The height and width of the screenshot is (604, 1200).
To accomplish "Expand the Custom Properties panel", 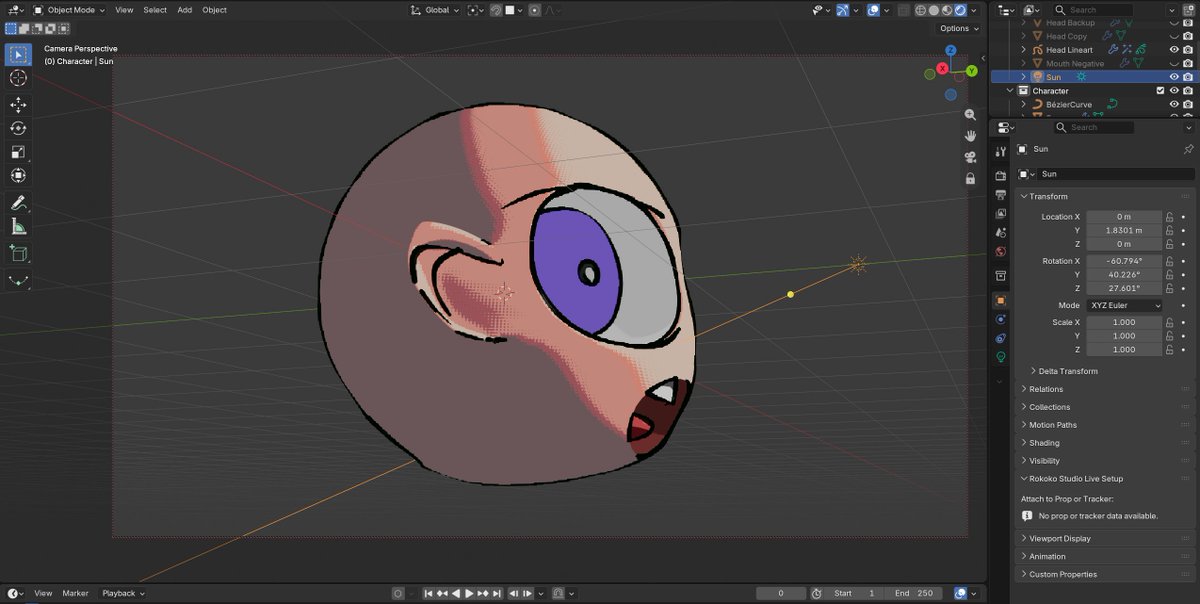I will 1063,574.
